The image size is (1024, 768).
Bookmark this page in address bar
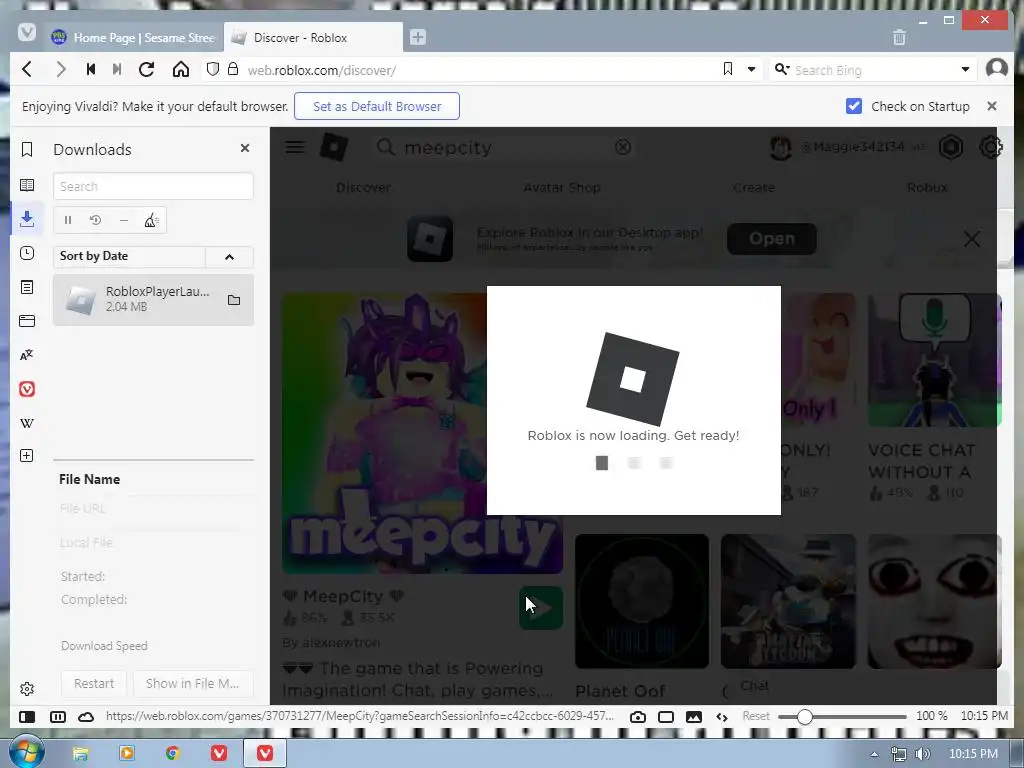click(728, 69)
